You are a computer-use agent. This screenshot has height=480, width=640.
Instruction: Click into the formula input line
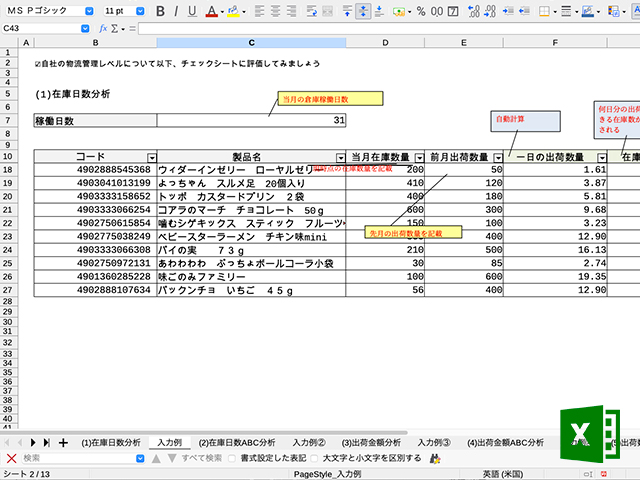(x=389, y=28)
